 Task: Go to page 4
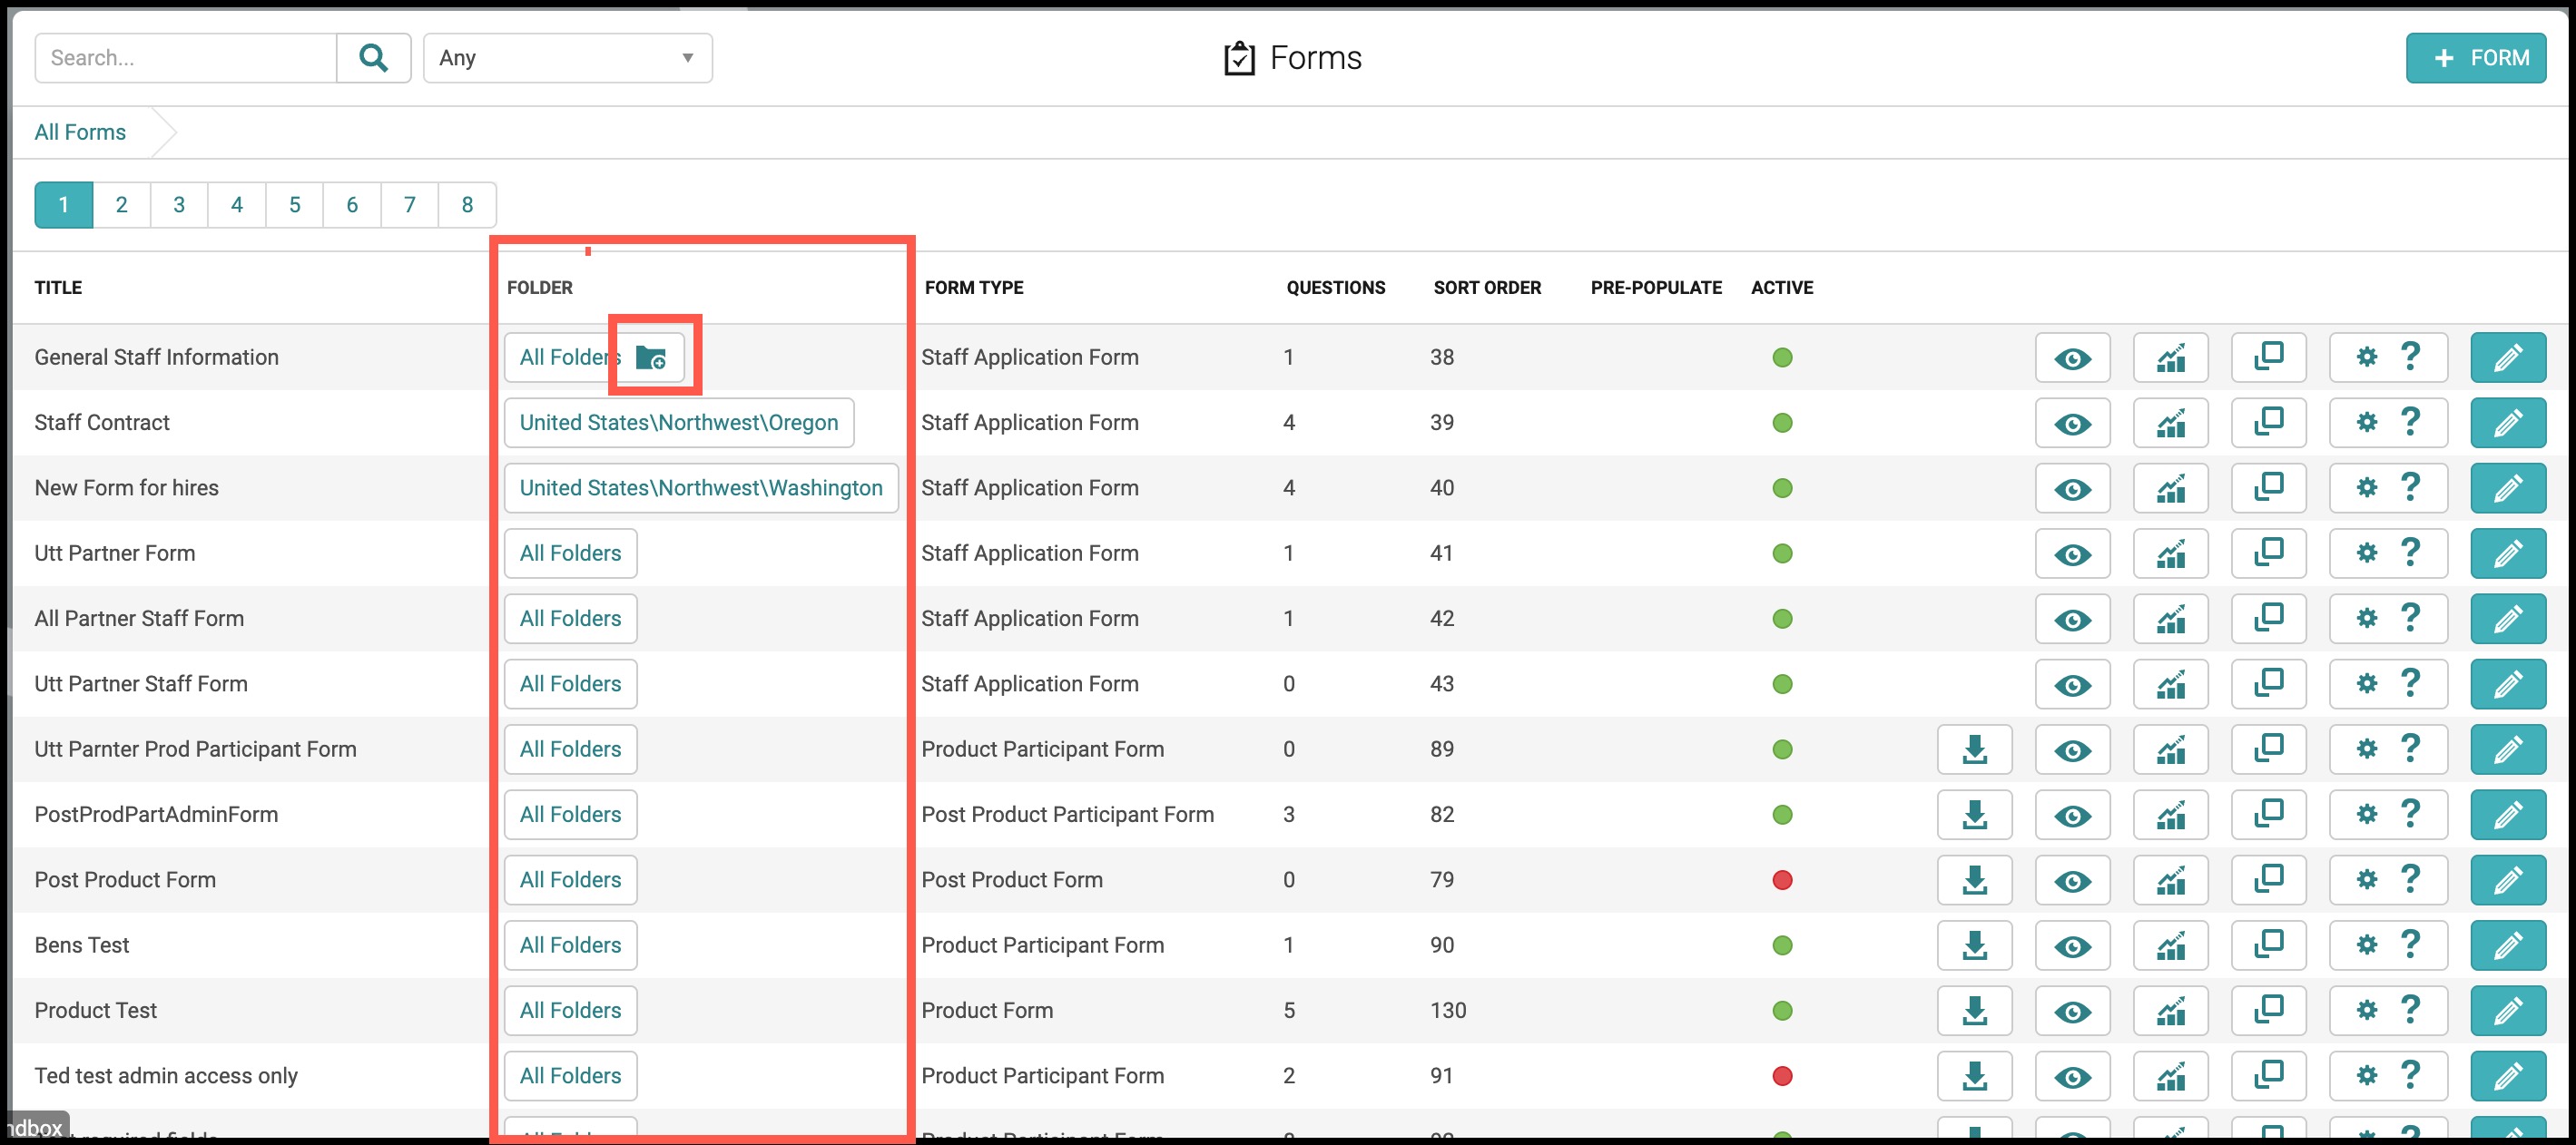237,205
